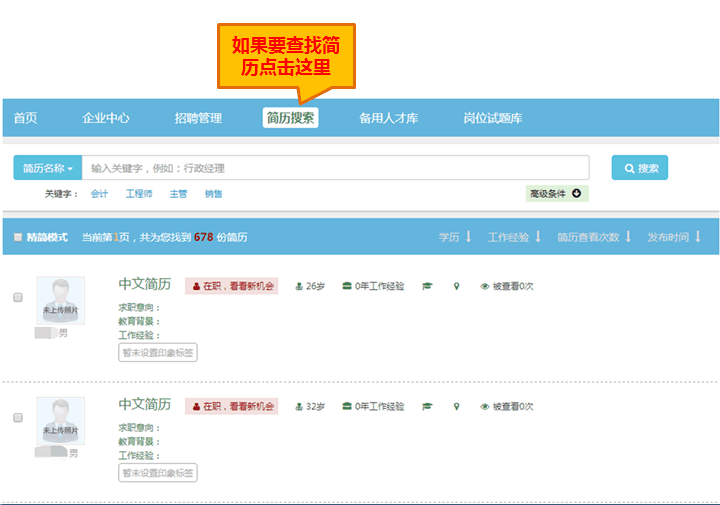The image size is (720, 505).
Task: Click the 工程师 keyword link
Action: [139, 194]
